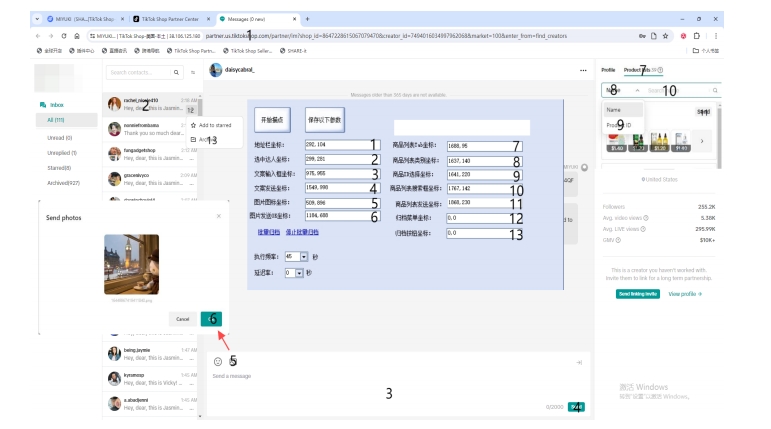
Task: Click the Avg. LIVE views help icon
Action: pos(643,229)
